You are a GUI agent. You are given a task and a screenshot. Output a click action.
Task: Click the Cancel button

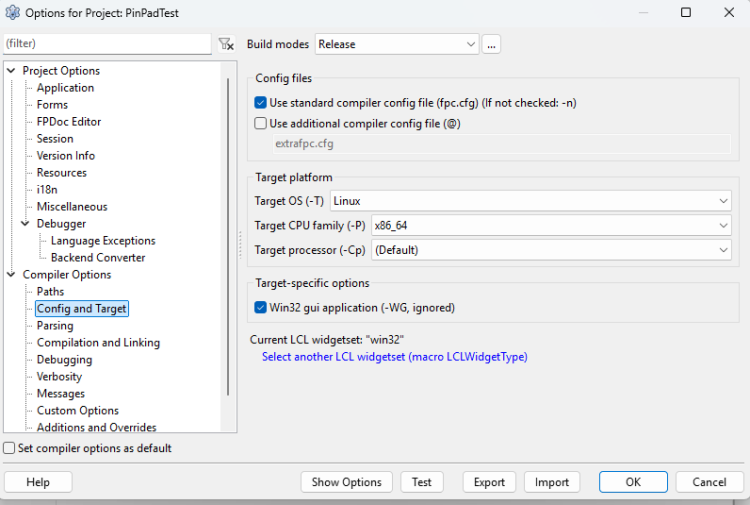709,482
